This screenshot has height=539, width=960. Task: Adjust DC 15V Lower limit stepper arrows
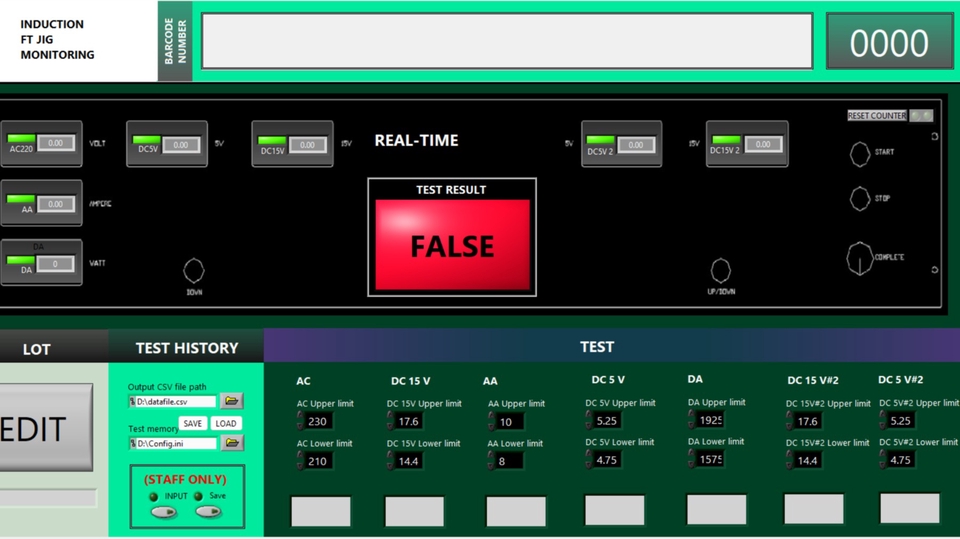(x=390, y=460)
